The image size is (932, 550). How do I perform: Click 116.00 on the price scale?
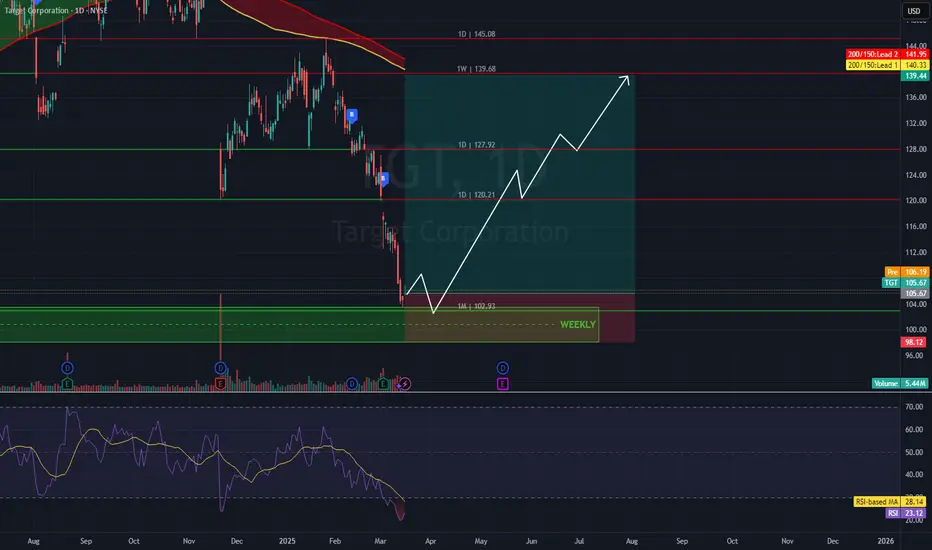[916, 227]
